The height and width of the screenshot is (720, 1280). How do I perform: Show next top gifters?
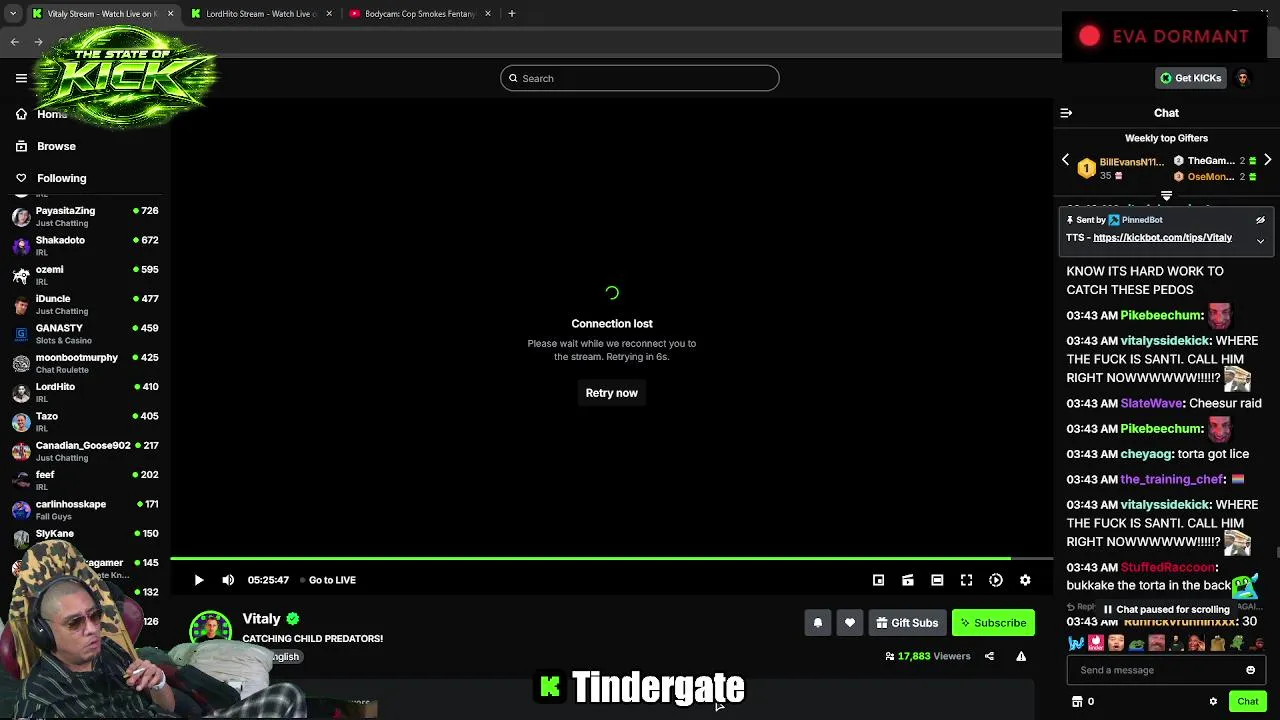pos(1267,160)
